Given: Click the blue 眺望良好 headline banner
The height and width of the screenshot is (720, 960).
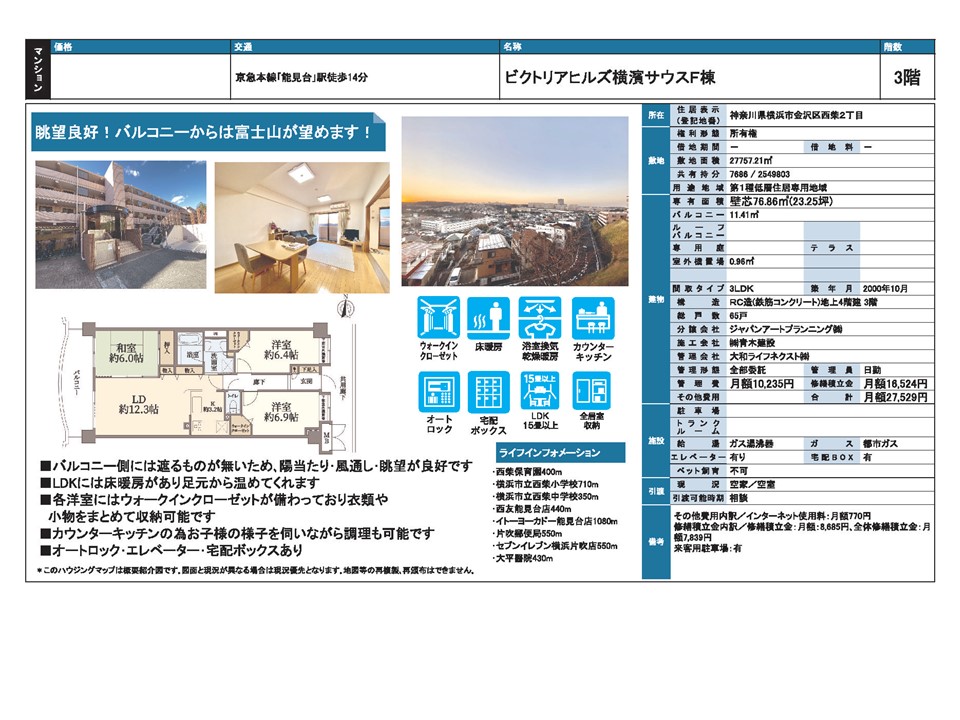Looking at the screenshot, I should click(x=205, y=131).
